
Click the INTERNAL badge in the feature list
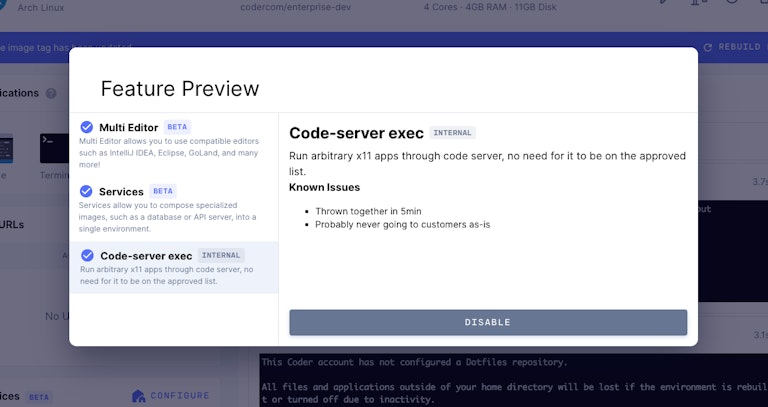click(x=221, y=255)
